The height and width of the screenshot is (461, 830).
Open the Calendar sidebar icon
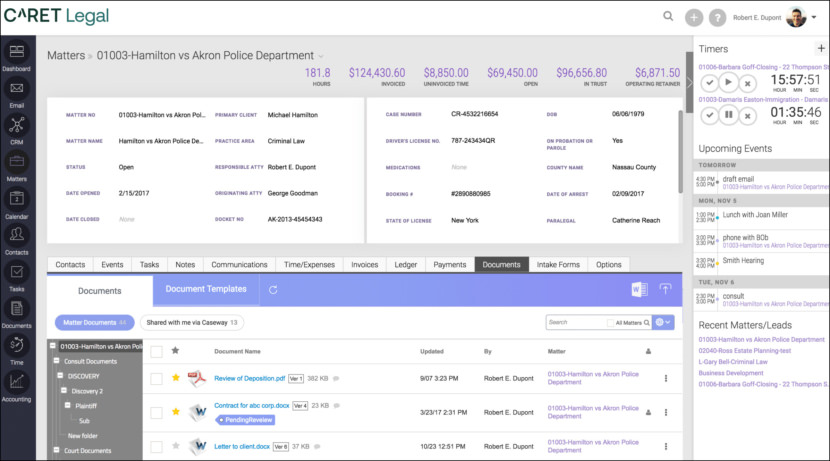[x=16, y=198]
